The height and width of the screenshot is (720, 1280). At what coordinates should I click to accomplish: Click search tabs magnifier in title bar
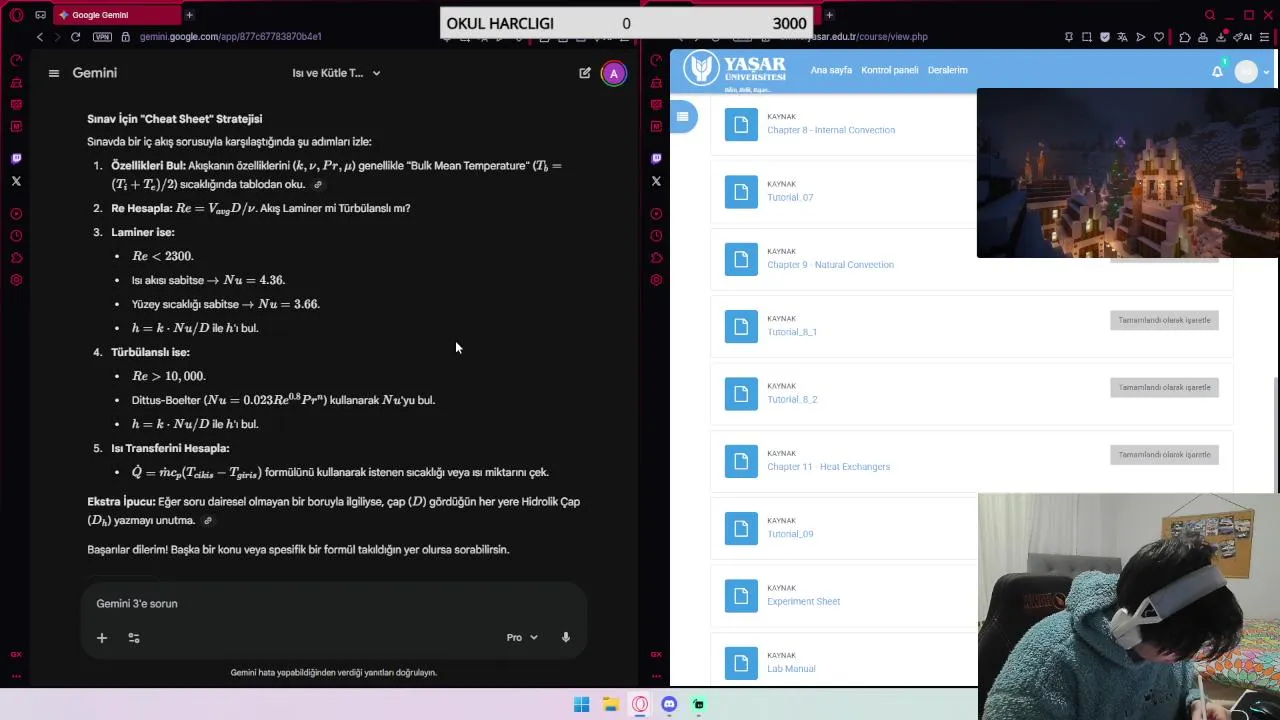(1210, 15)
